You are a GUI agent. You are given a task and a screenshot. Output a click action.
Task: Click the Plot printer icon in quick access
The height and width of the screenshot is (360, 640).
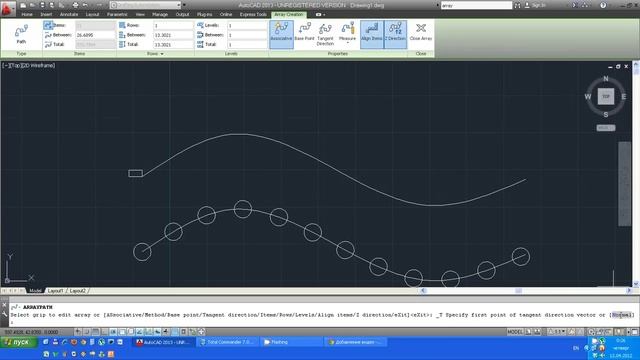(75, 5)
